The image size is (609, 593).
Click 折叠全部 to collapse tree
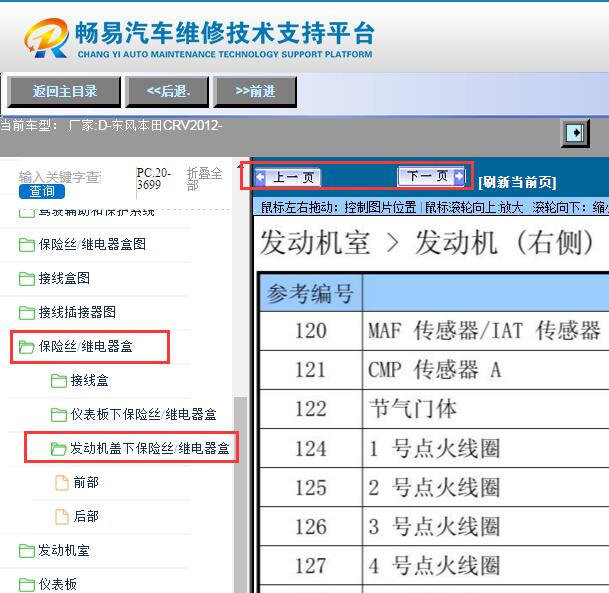coord(204,179)
